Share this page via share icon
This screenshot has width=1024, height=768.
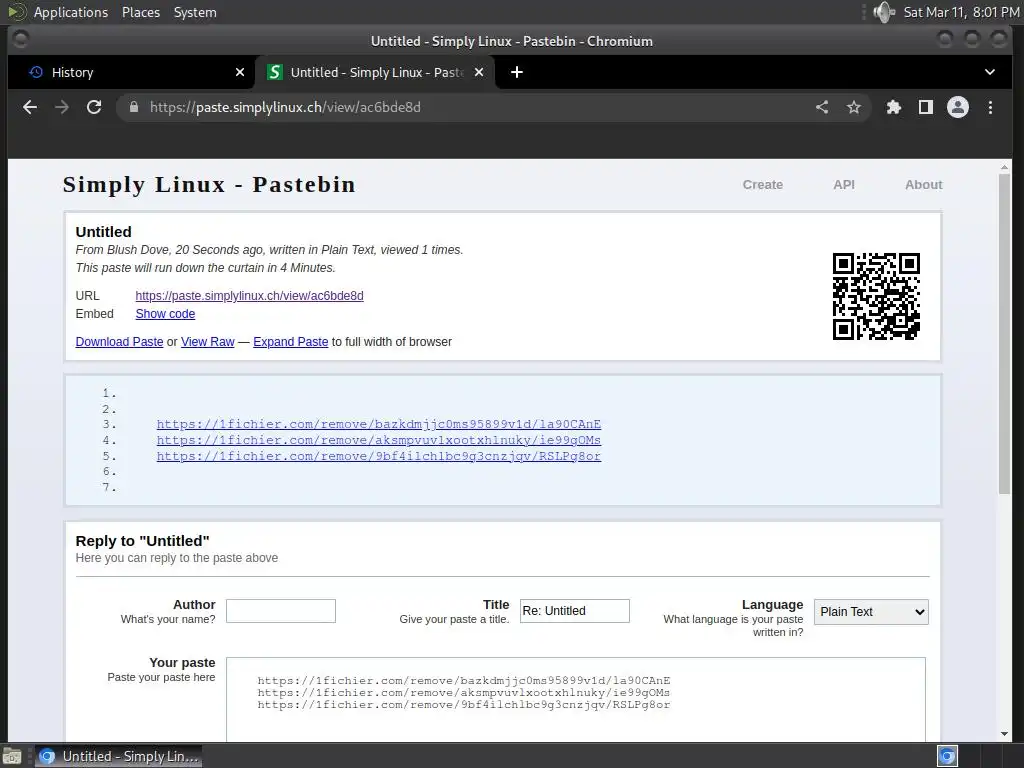tap(822, 107)
